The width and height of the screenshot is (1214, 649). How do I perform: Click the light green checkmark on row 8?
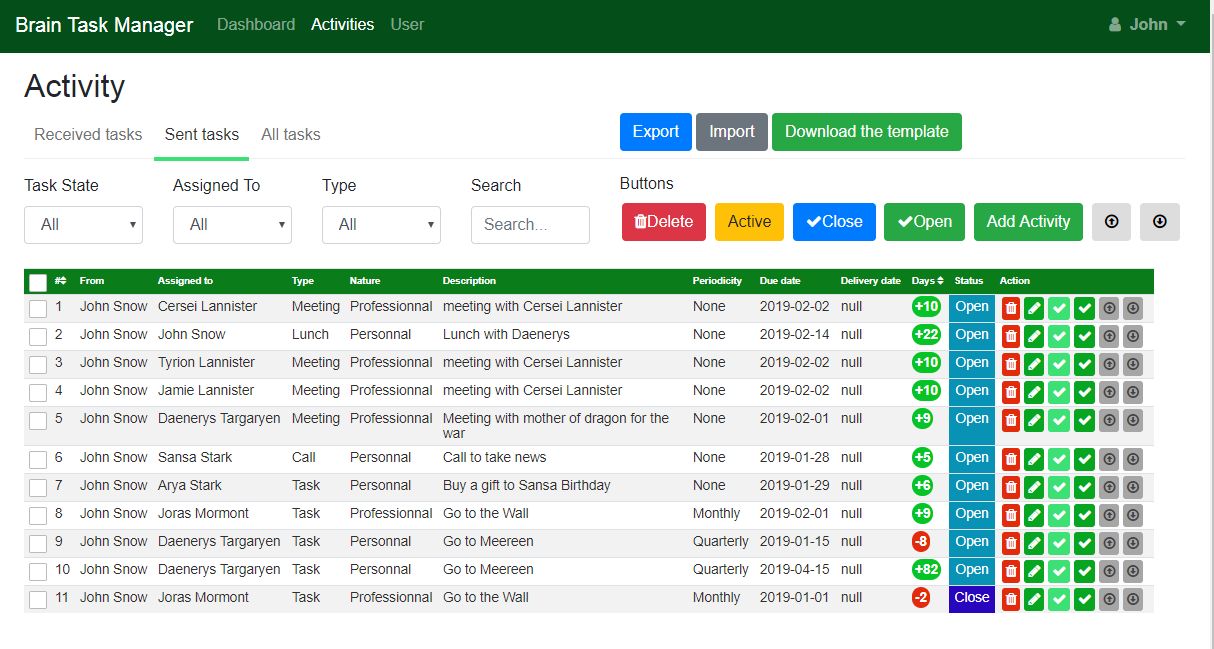point(1059,516)
